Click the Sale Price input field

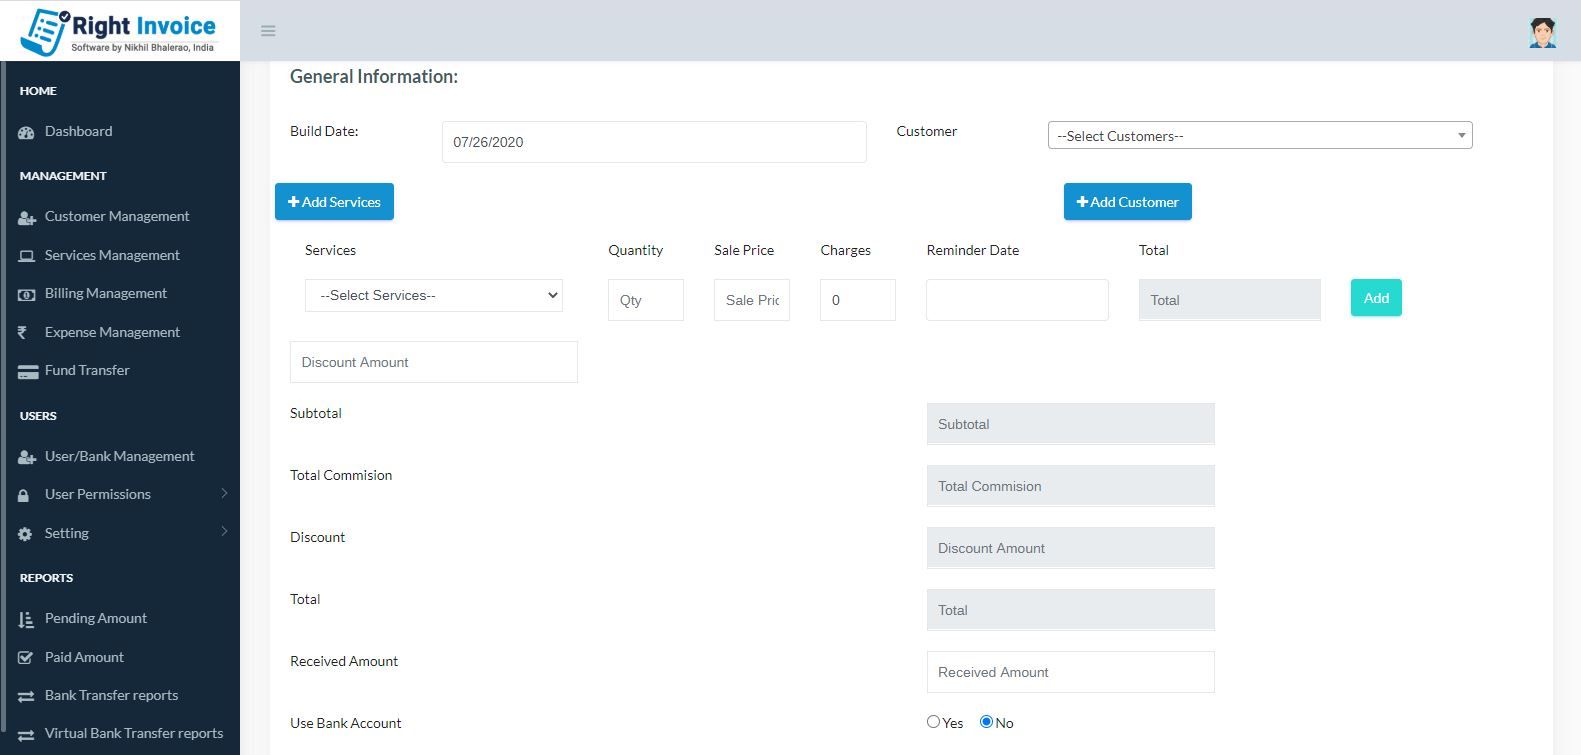click(752, 300)
